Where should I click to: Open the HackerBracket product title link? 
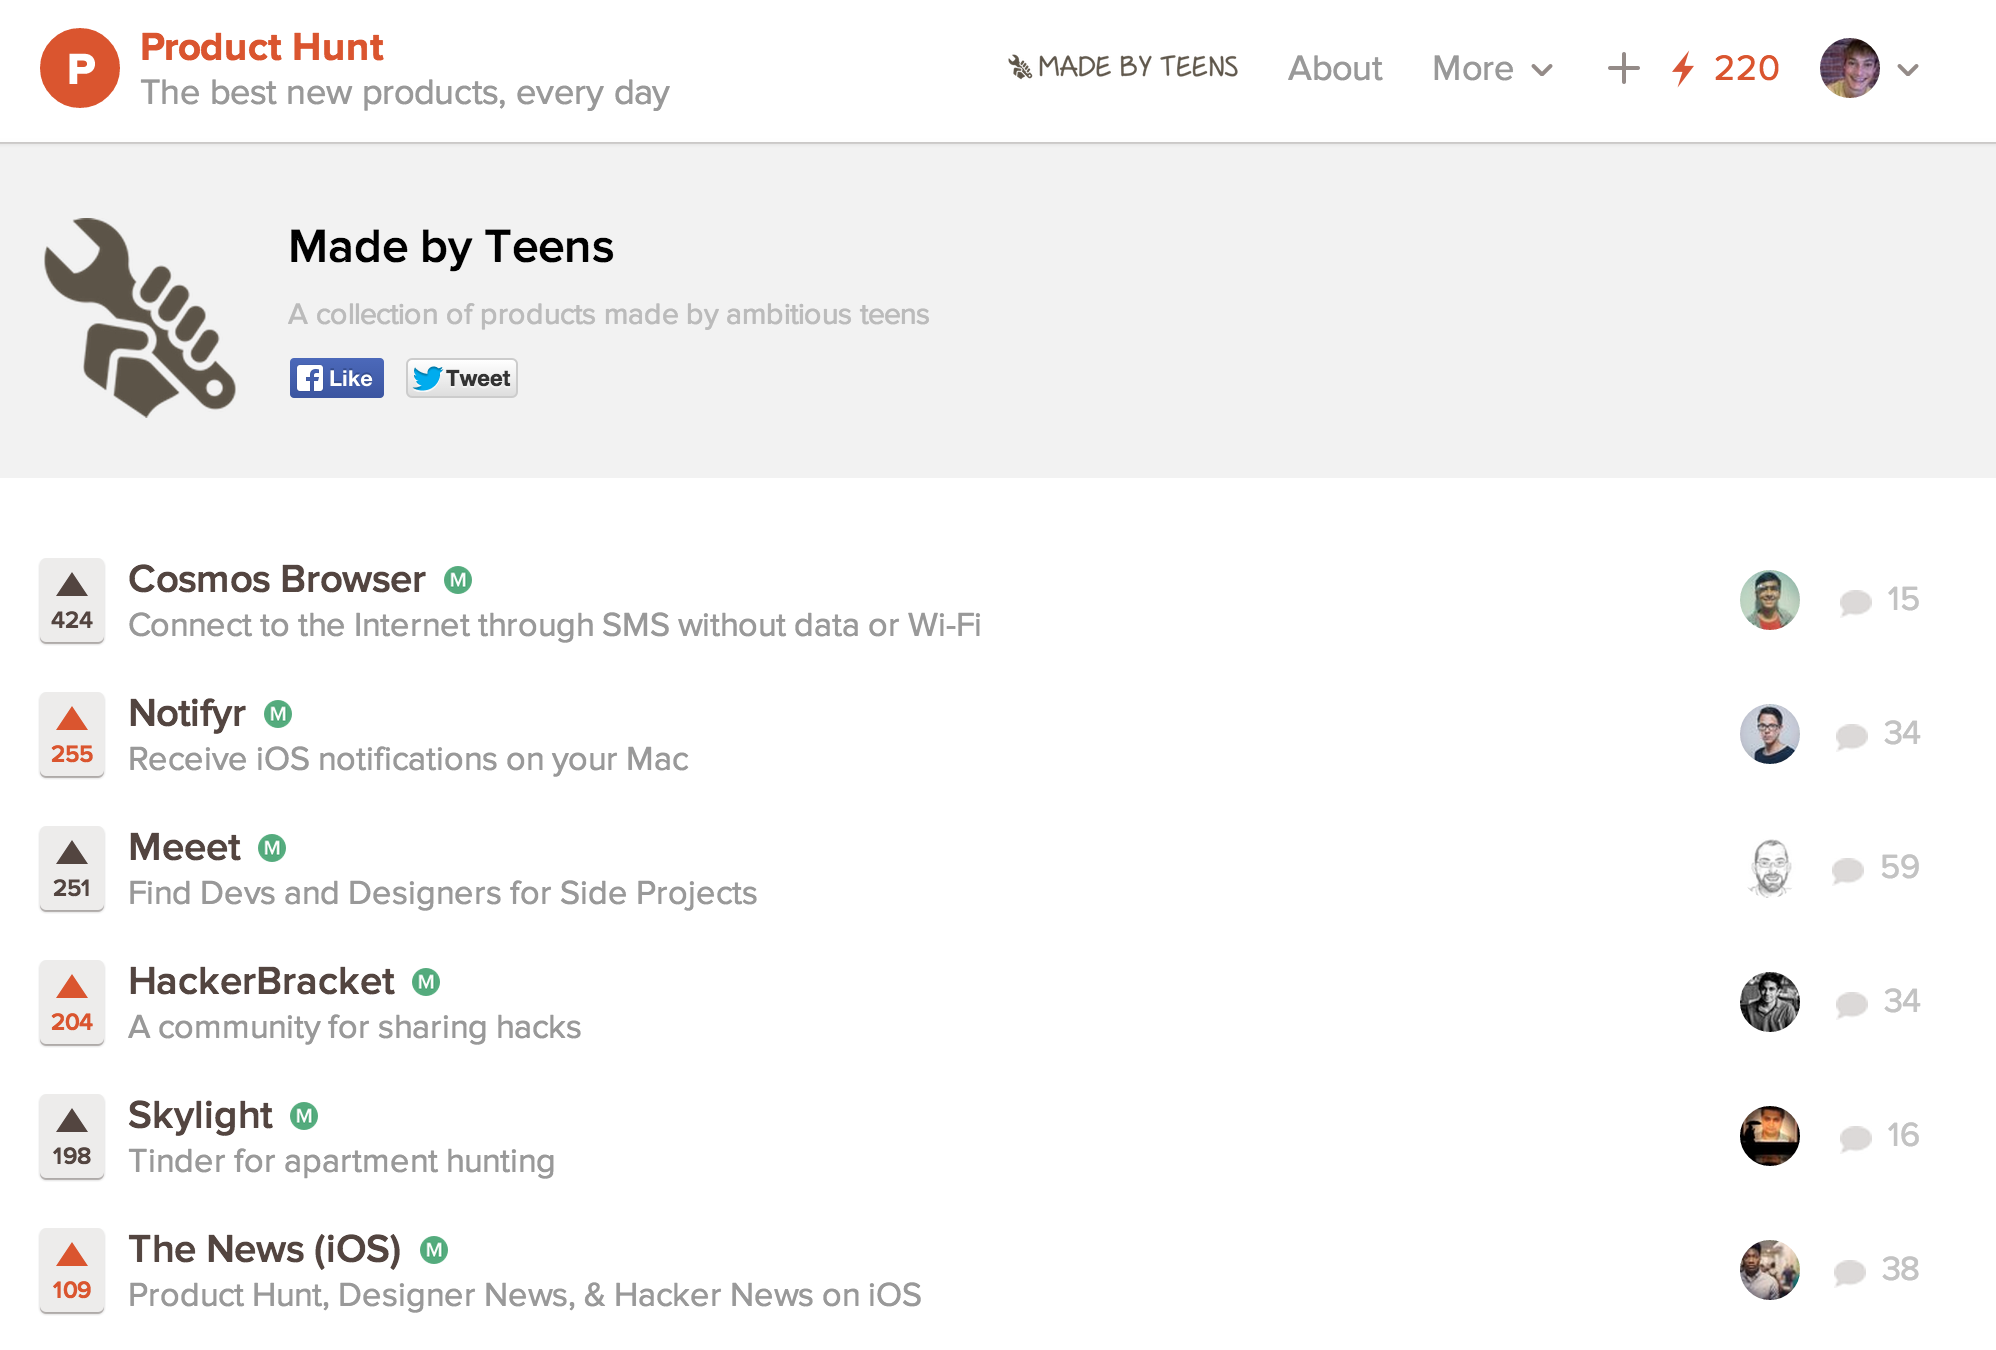262,981
